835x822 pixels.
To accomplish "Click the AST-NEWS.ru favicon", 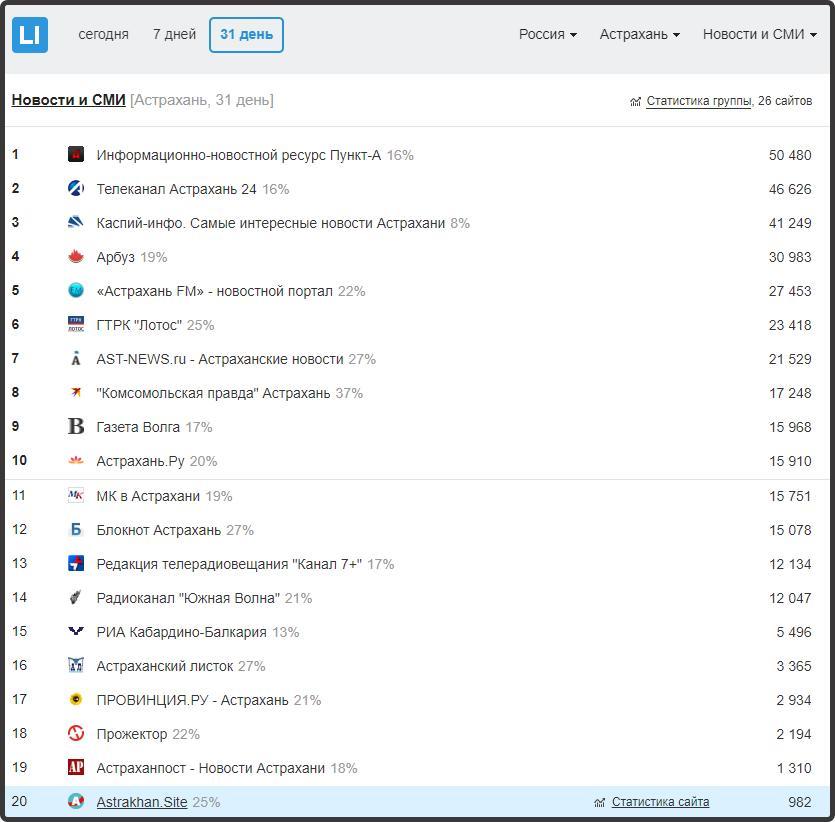I will click(x=76, y=358).
